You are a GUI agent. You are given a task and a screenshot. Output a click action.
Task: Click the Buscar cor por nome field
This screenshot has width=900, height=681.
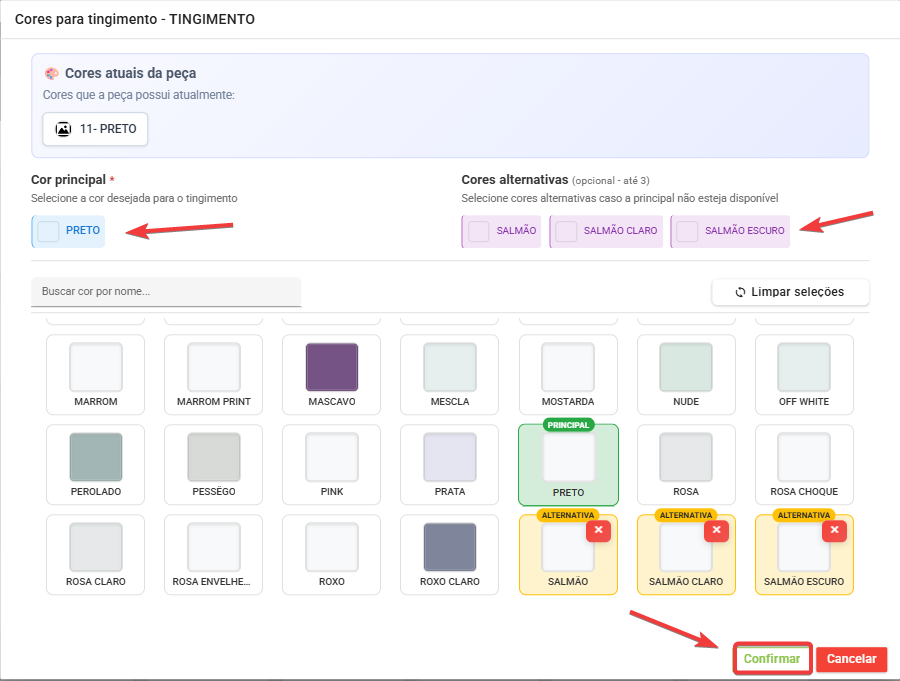(x=166, y=291)
